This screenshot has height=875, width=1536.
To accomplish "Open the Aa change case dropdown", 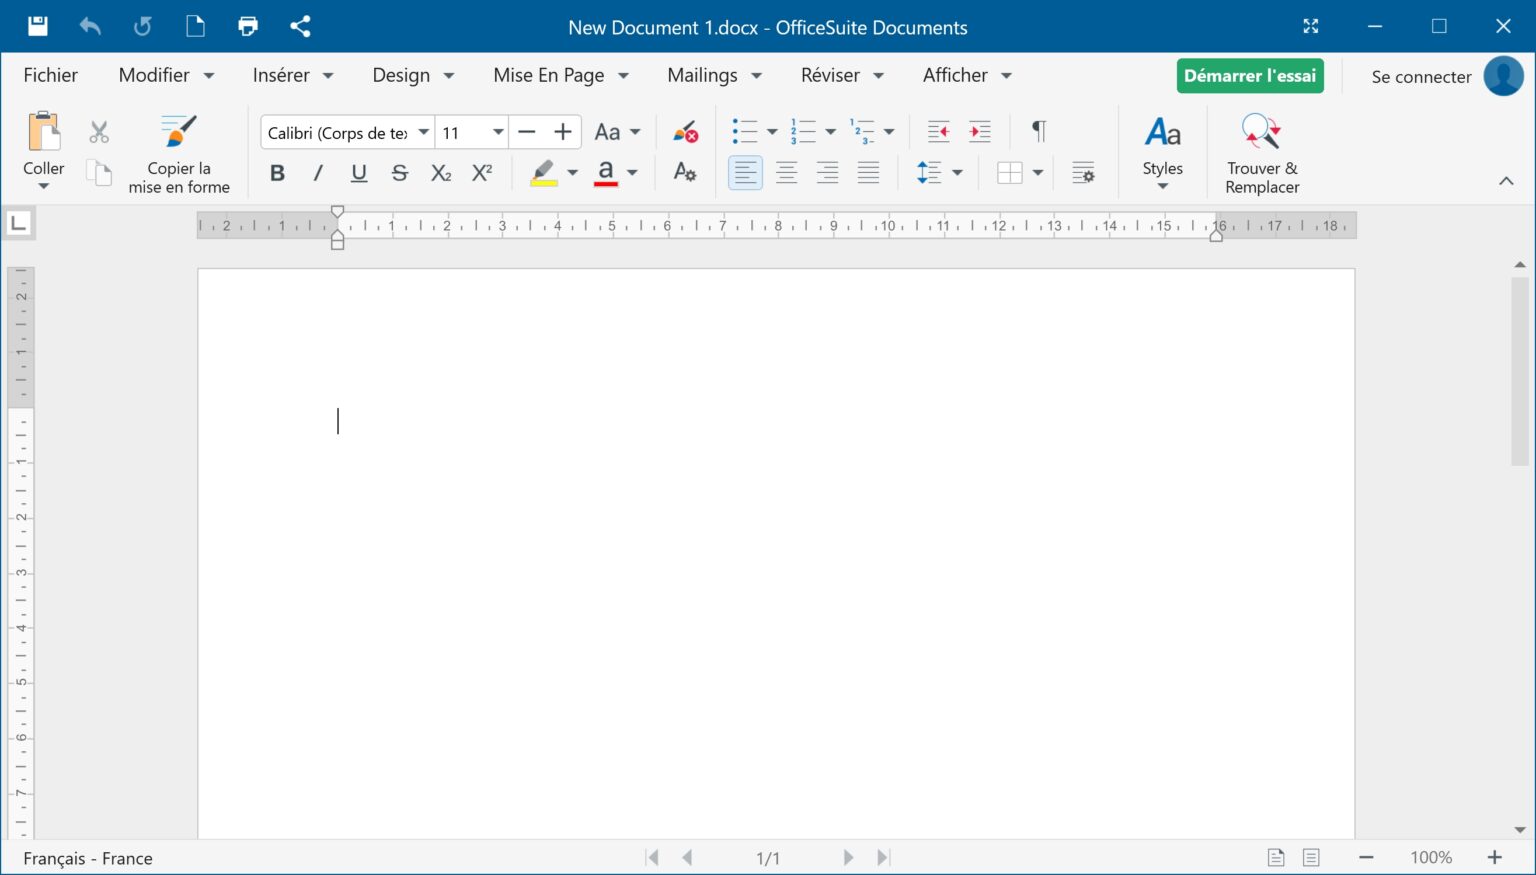I will tap(617, 132).
